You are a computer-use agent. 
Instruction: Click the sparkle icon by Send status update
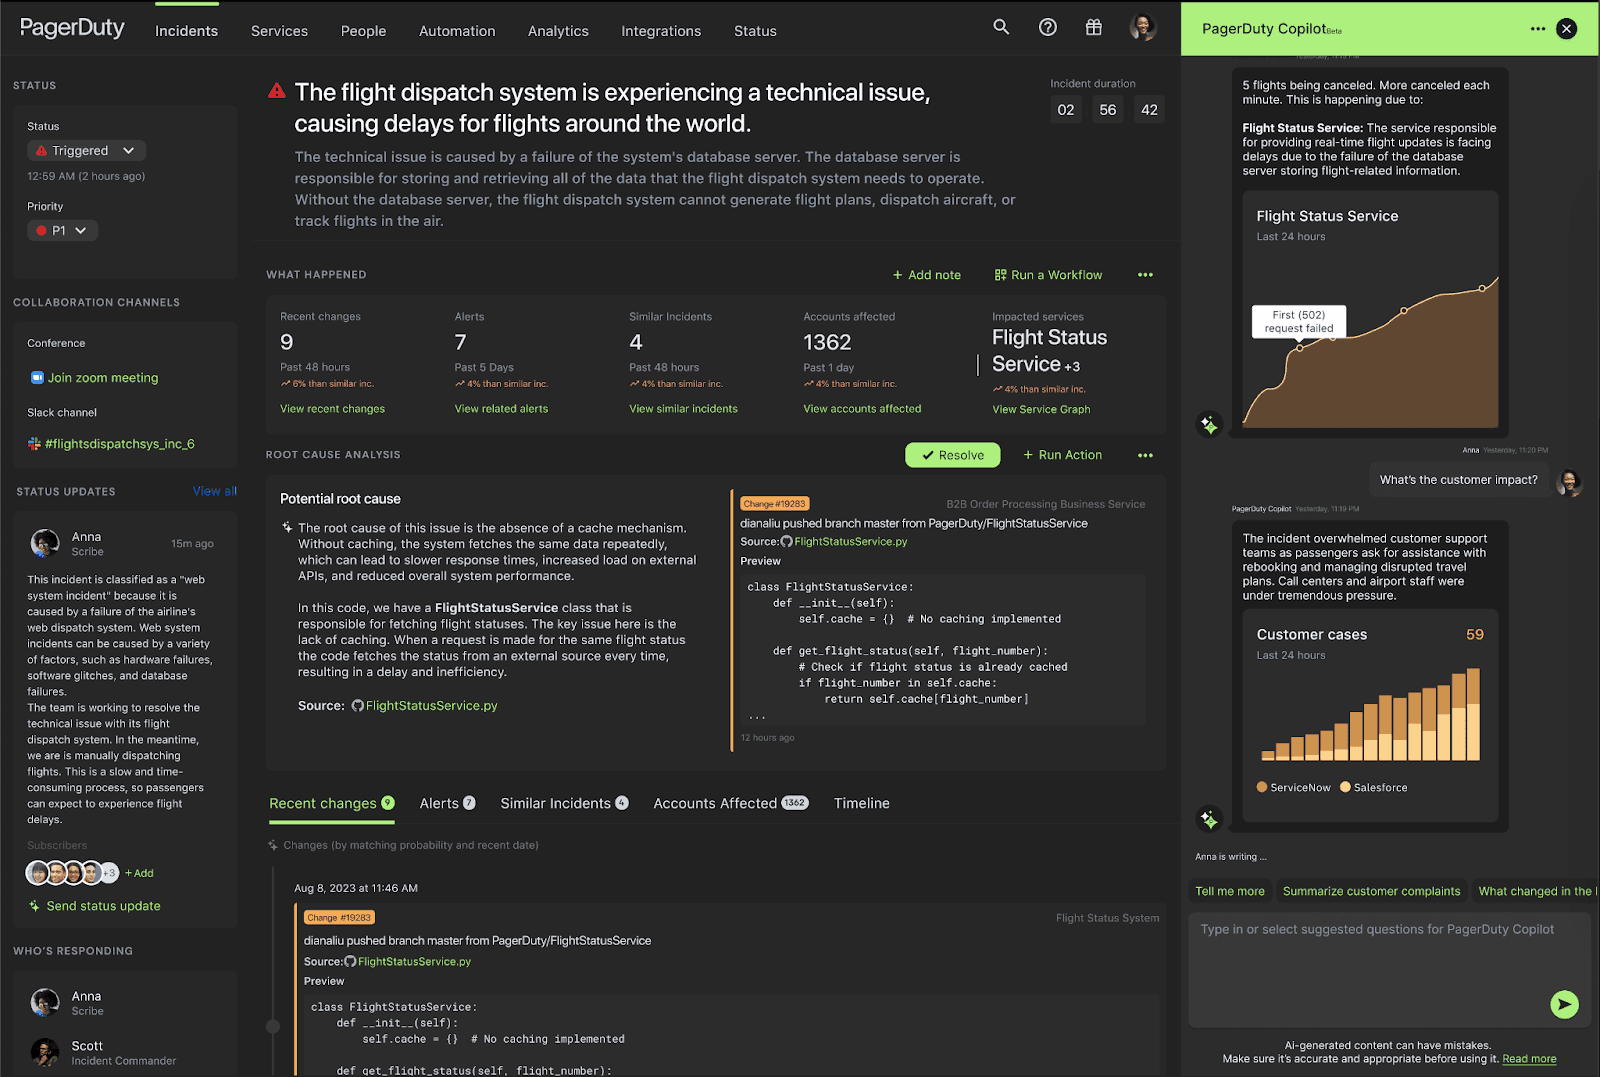tap(34, 906)
